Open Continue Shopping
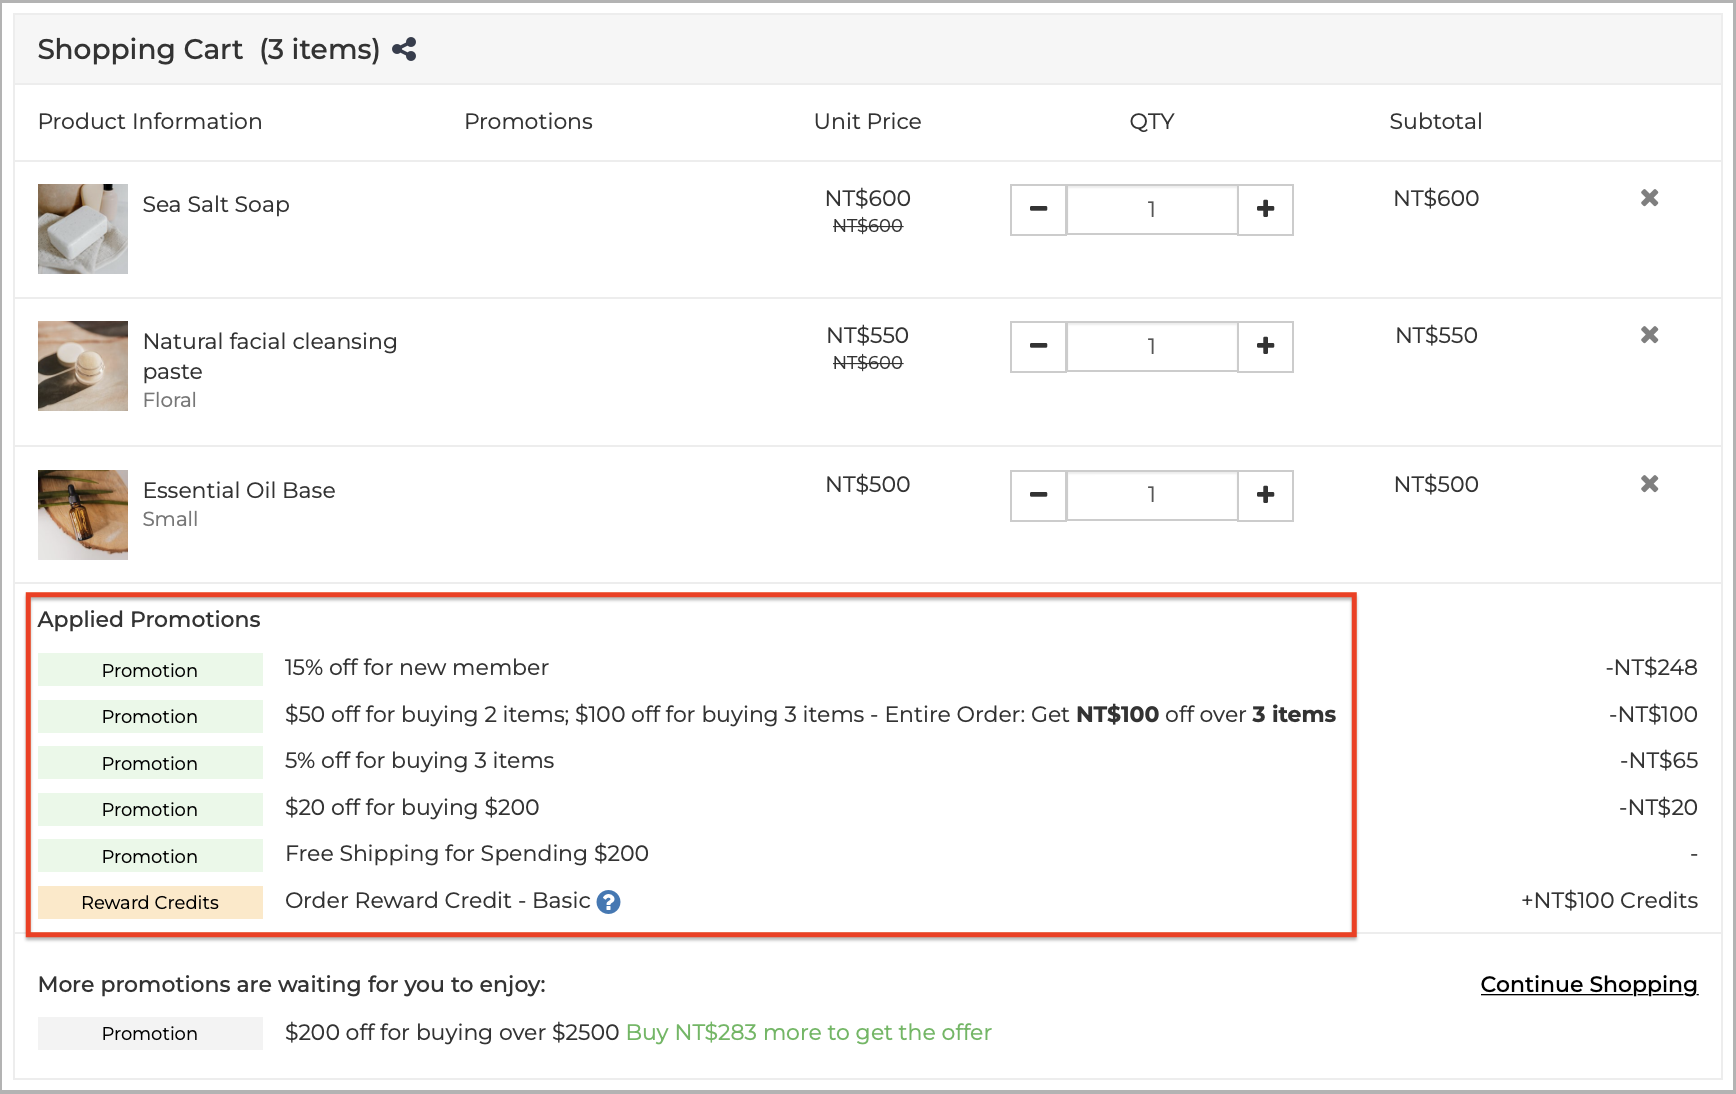This screenshot has height=1094, width=1736. 1587,985
